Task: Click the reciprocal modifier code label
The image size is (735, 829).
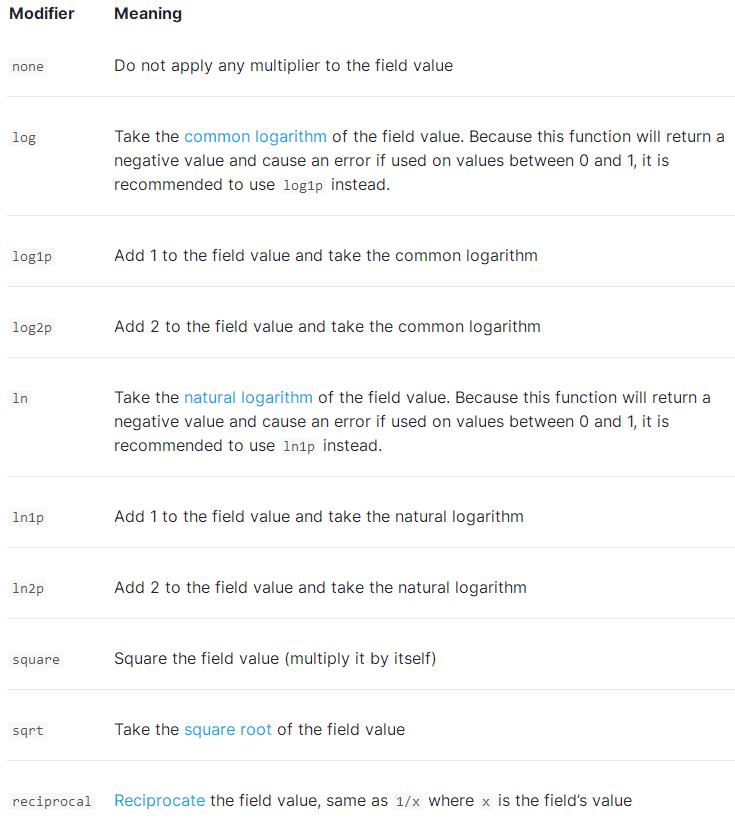Action: pyautogui.click(x=52, y=802)
